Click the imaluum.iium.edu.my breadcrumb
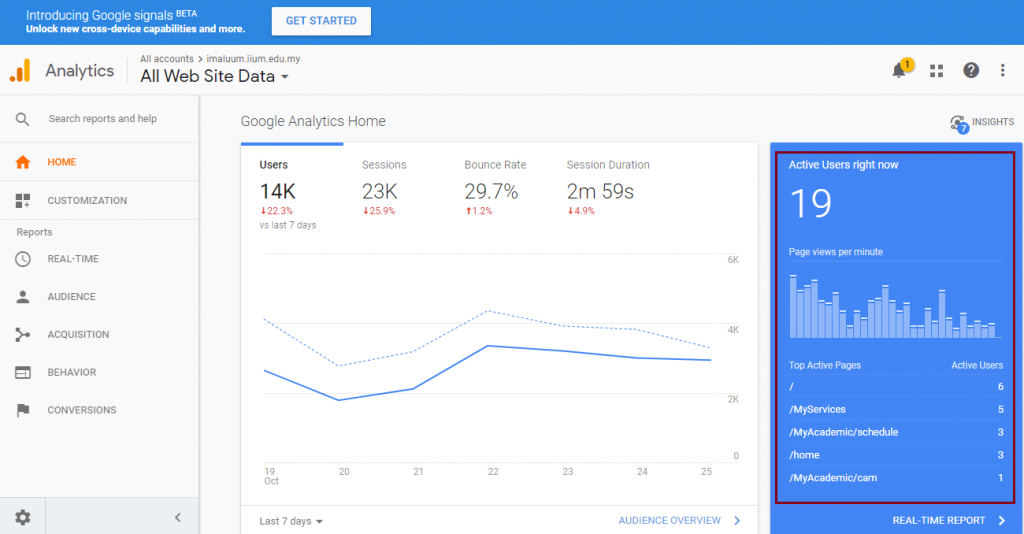This screenshot has height=534, width=1024. (253, 59)
